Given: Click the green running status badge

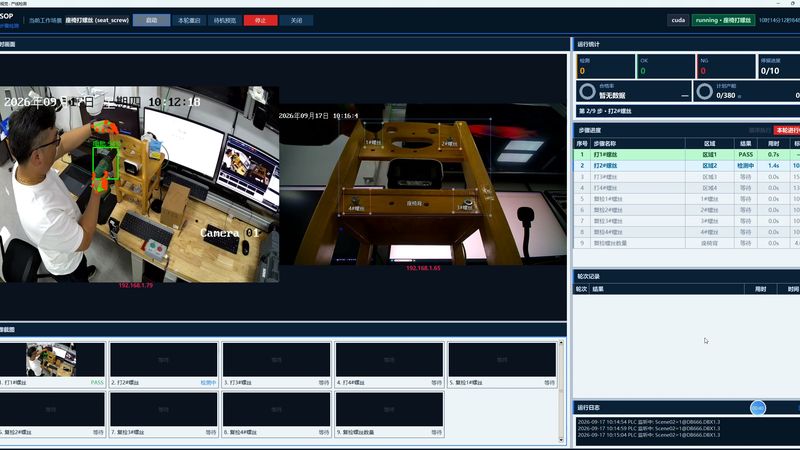Looking at the screenshot, I should (723, 20).
